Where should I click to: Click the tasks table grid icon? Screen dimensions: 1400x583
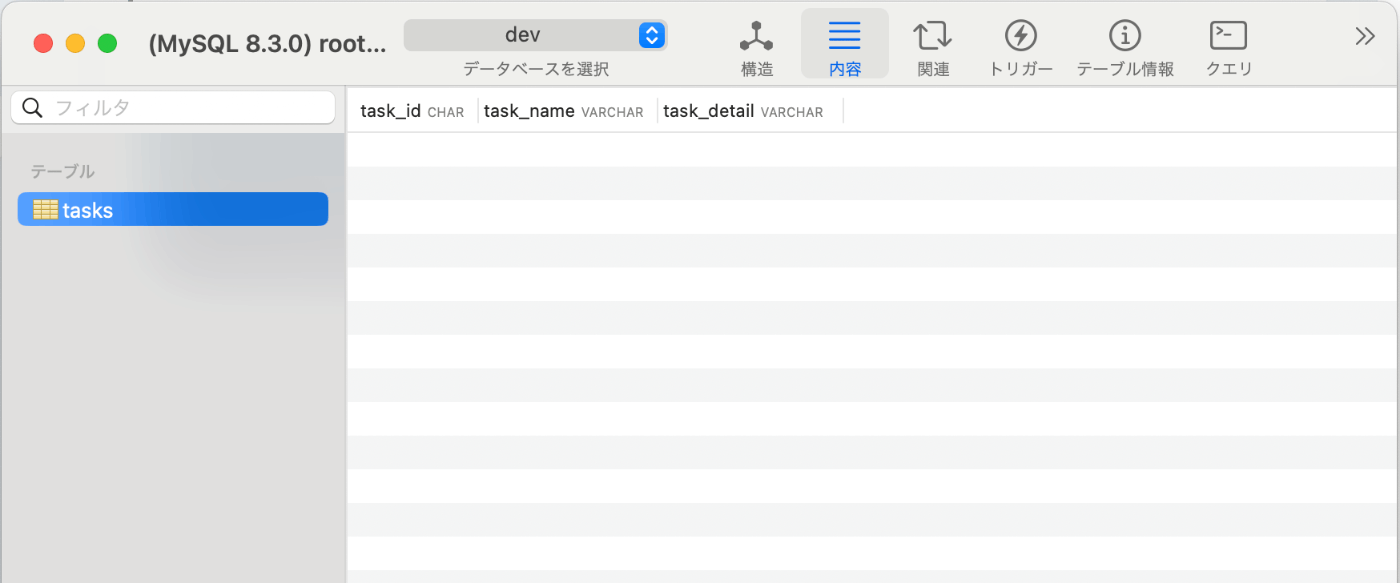click(45, 210)
